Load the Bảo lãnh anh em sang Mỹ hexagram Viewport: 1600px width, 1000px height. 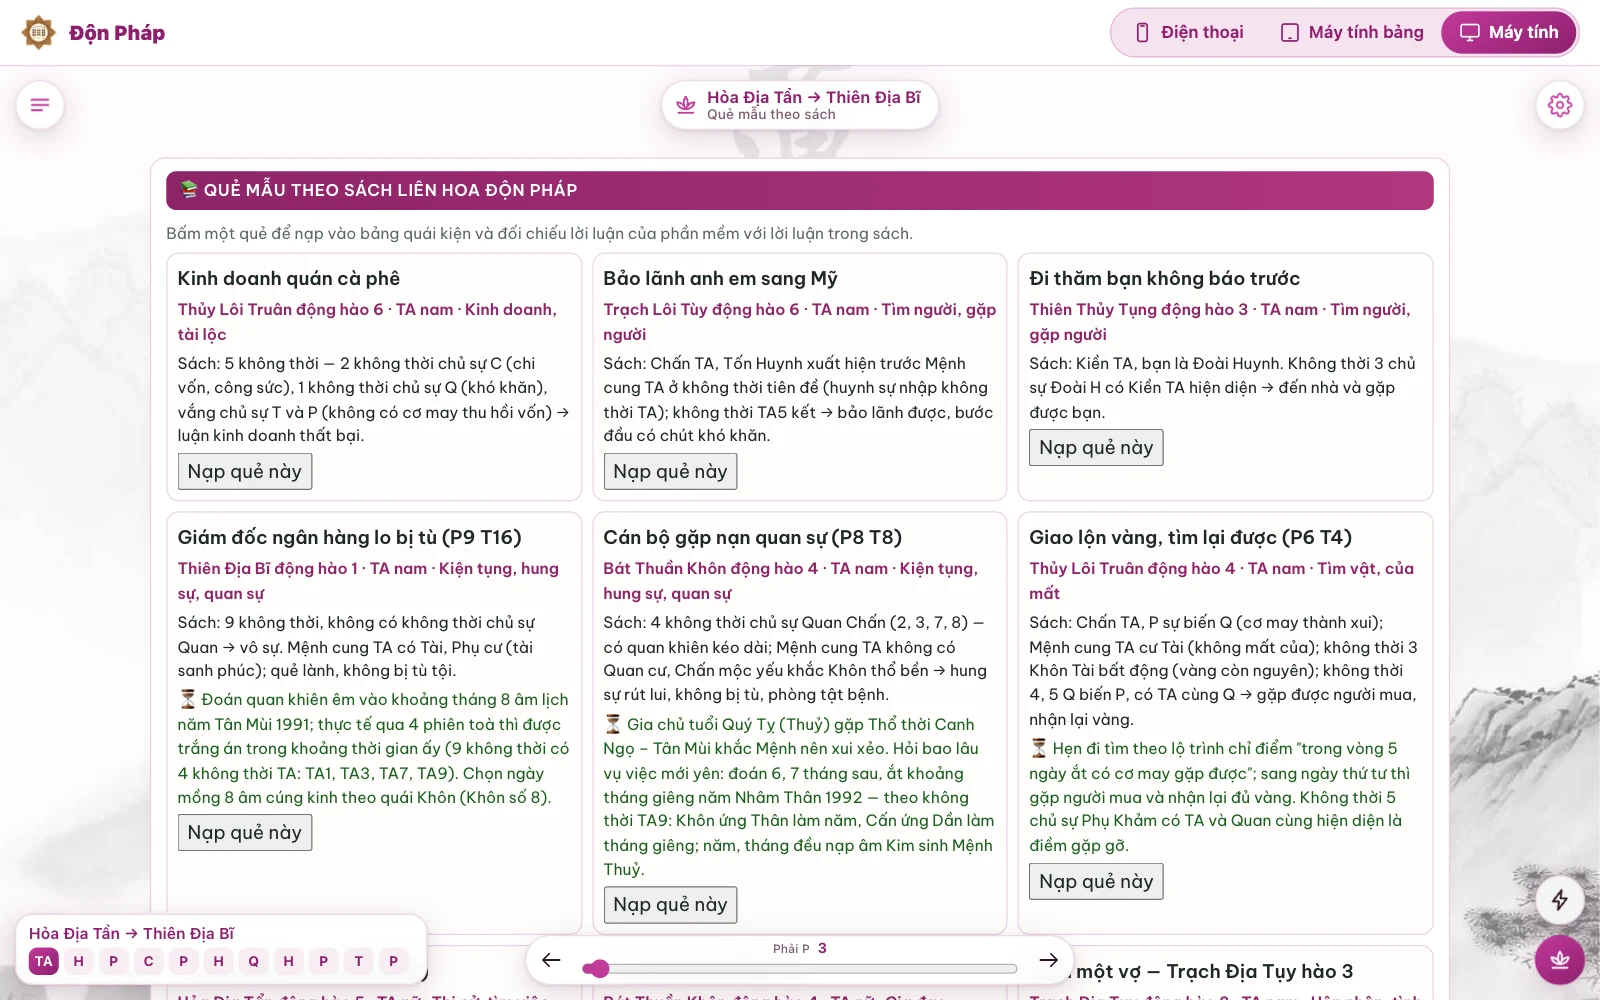pos(670,471)
